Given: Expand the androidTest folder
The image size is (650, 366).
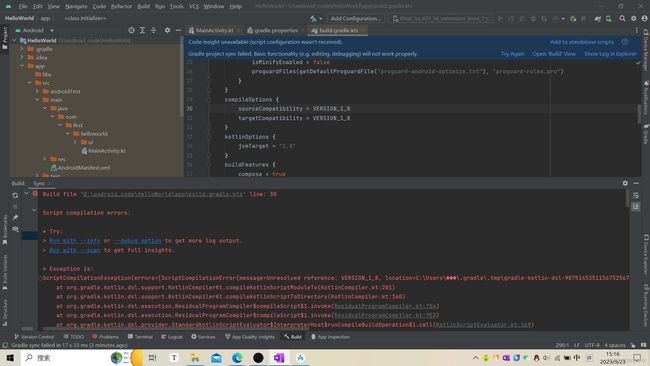Looking at the screenshot, I should [37, 91].
